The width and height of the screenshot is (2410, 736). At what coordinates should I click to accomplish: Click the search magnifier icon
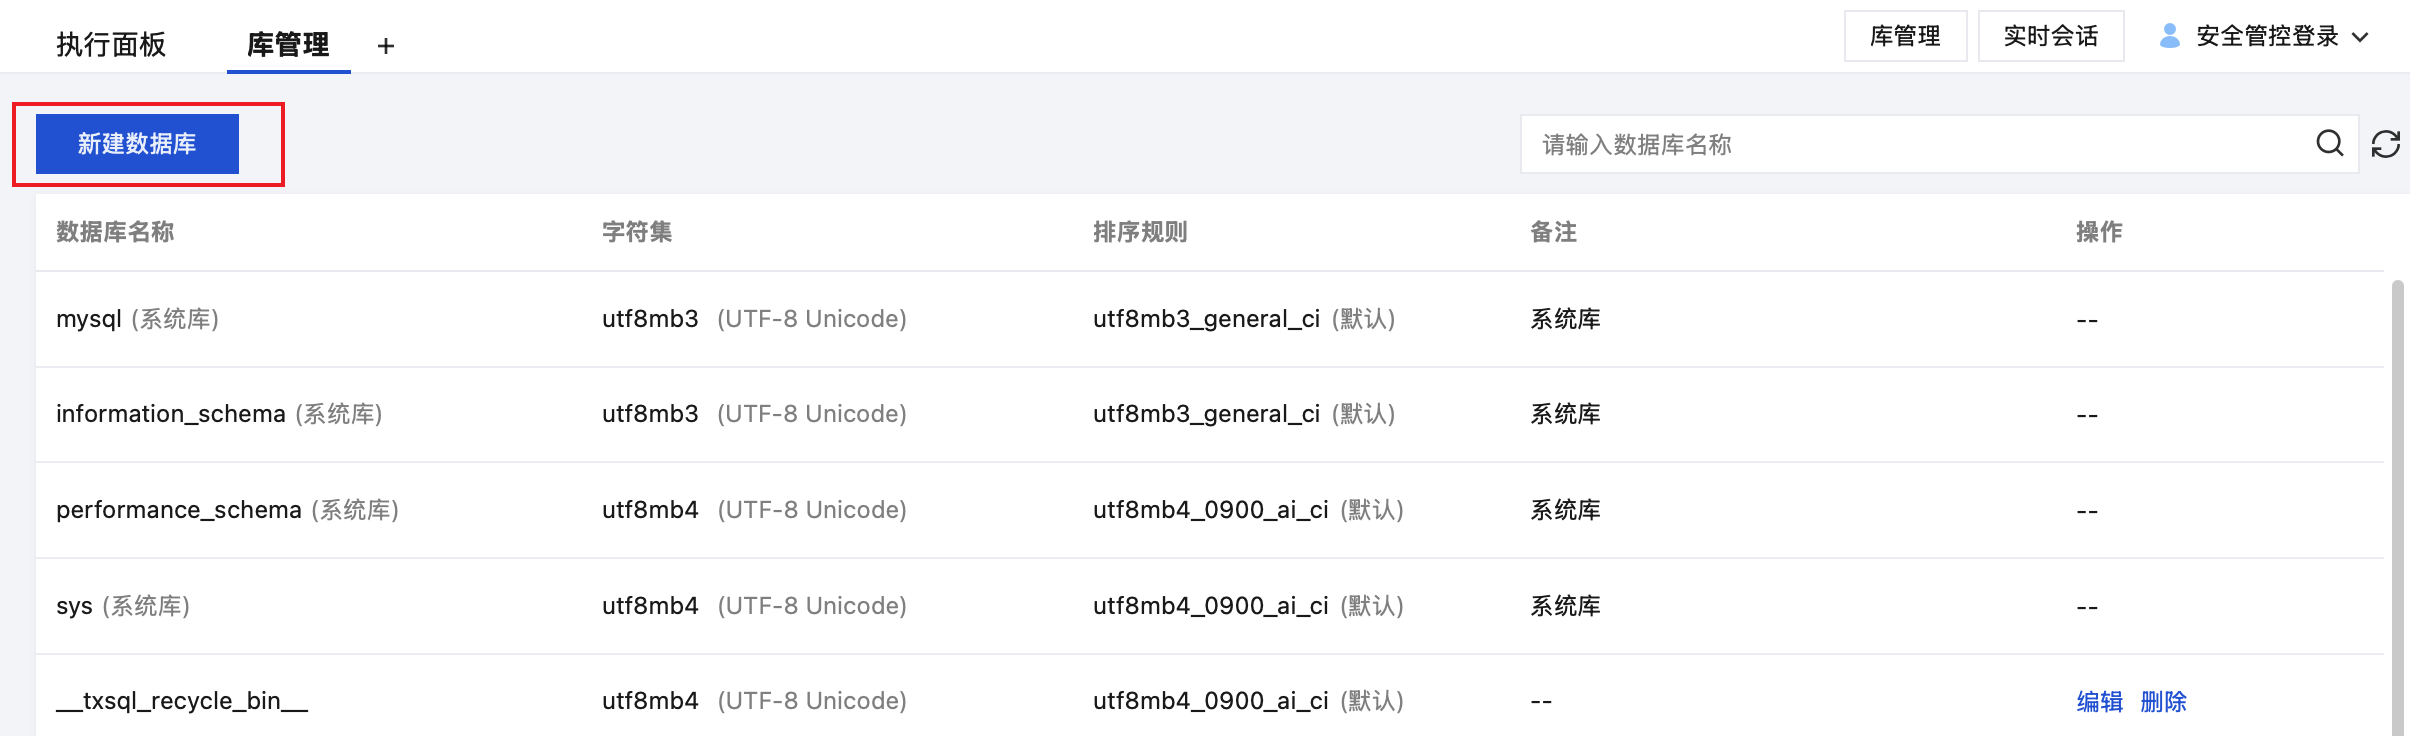pos(2329,144)
